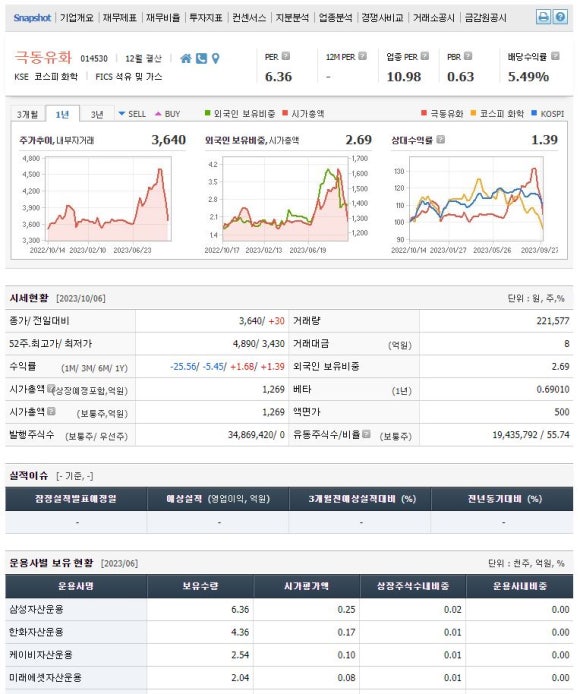580x694 pixels.
Task: Click the 시가평가액 column header
Action: [306, 586]
